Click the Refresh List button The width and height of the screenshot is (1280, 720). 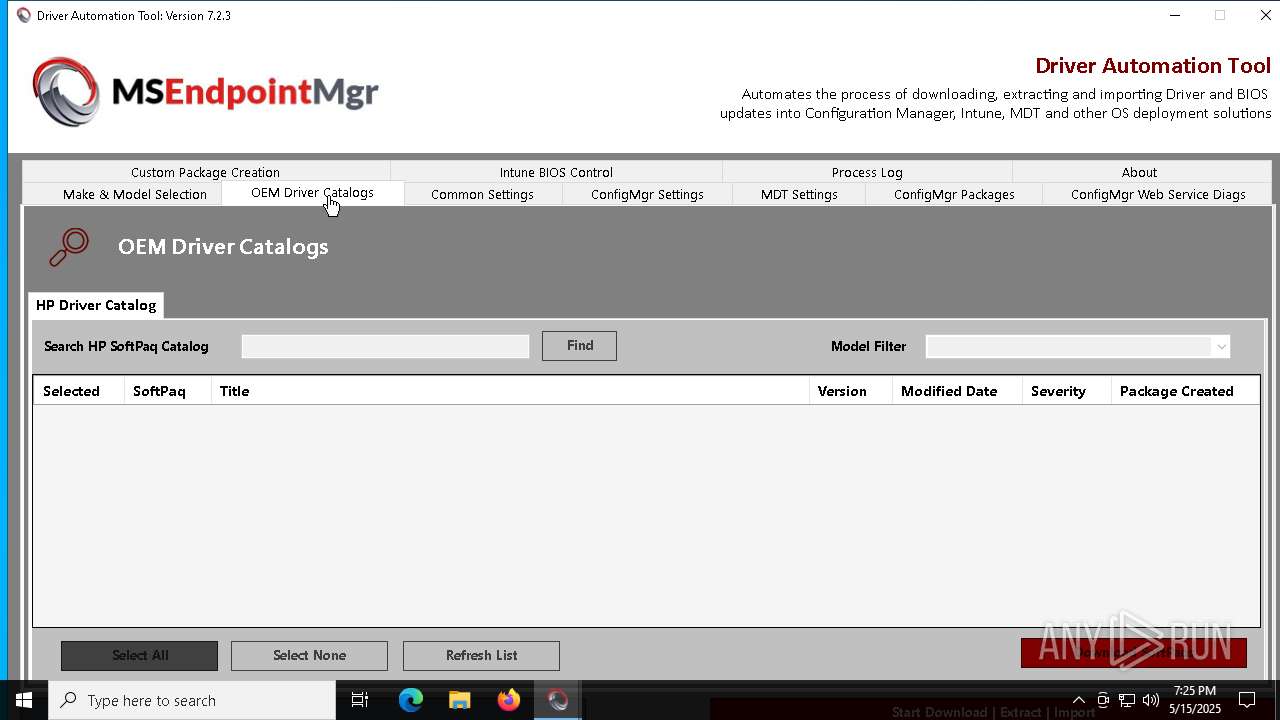481,655
